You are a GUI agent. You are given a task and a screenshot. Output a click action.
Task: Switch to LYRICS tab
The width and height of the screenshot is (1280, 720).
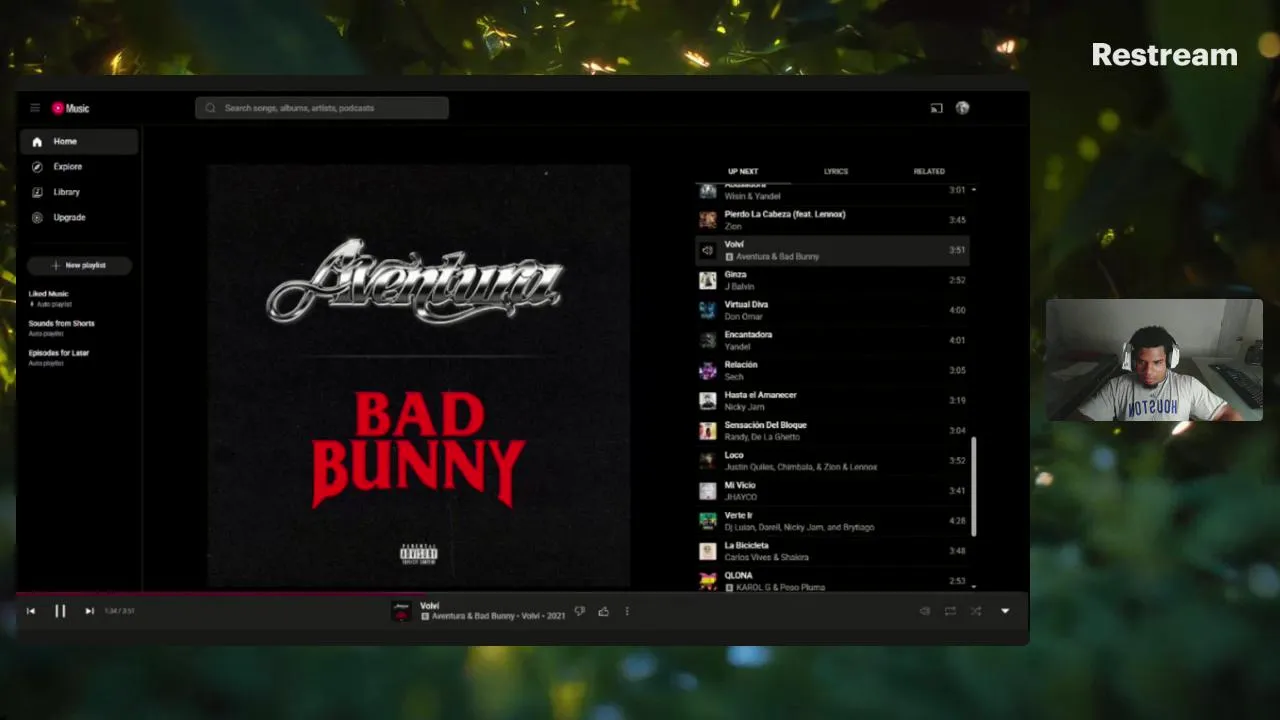(x=836, y=171)
